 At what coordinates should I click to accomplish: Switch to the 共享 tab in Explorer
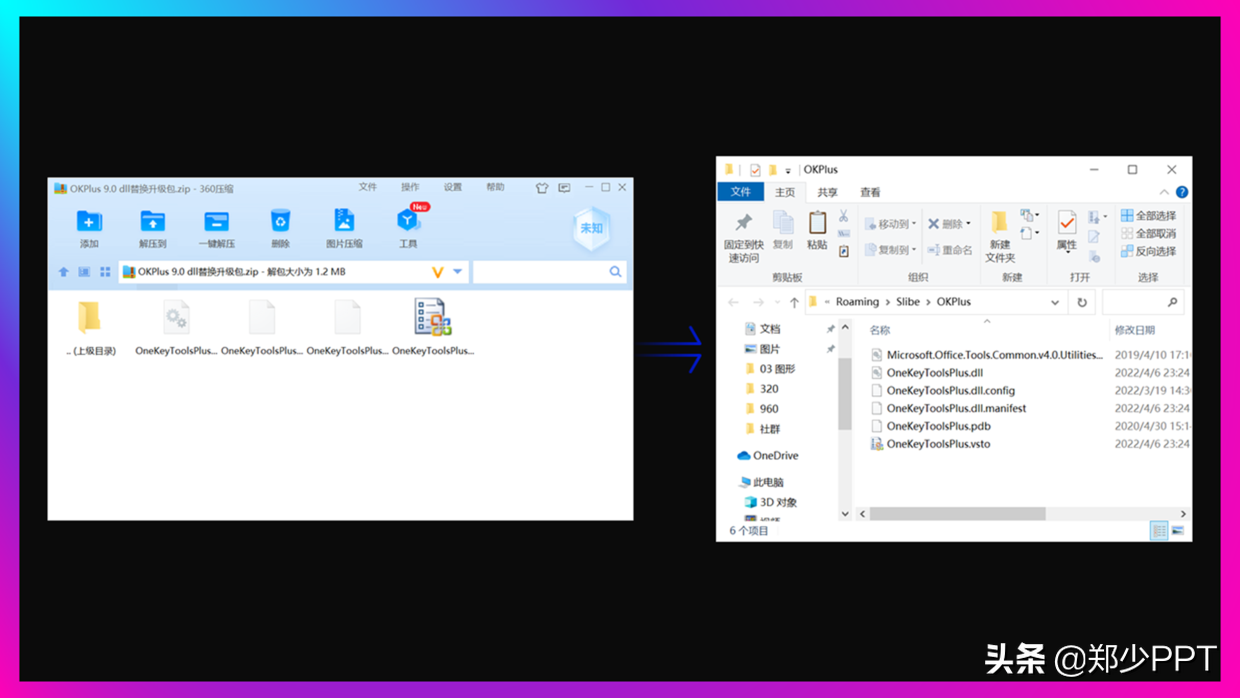827,192
